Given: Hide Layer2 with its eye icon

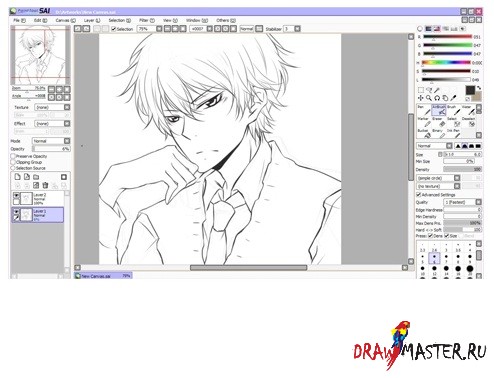Looking at the screenshot, I should pos(16,195).
